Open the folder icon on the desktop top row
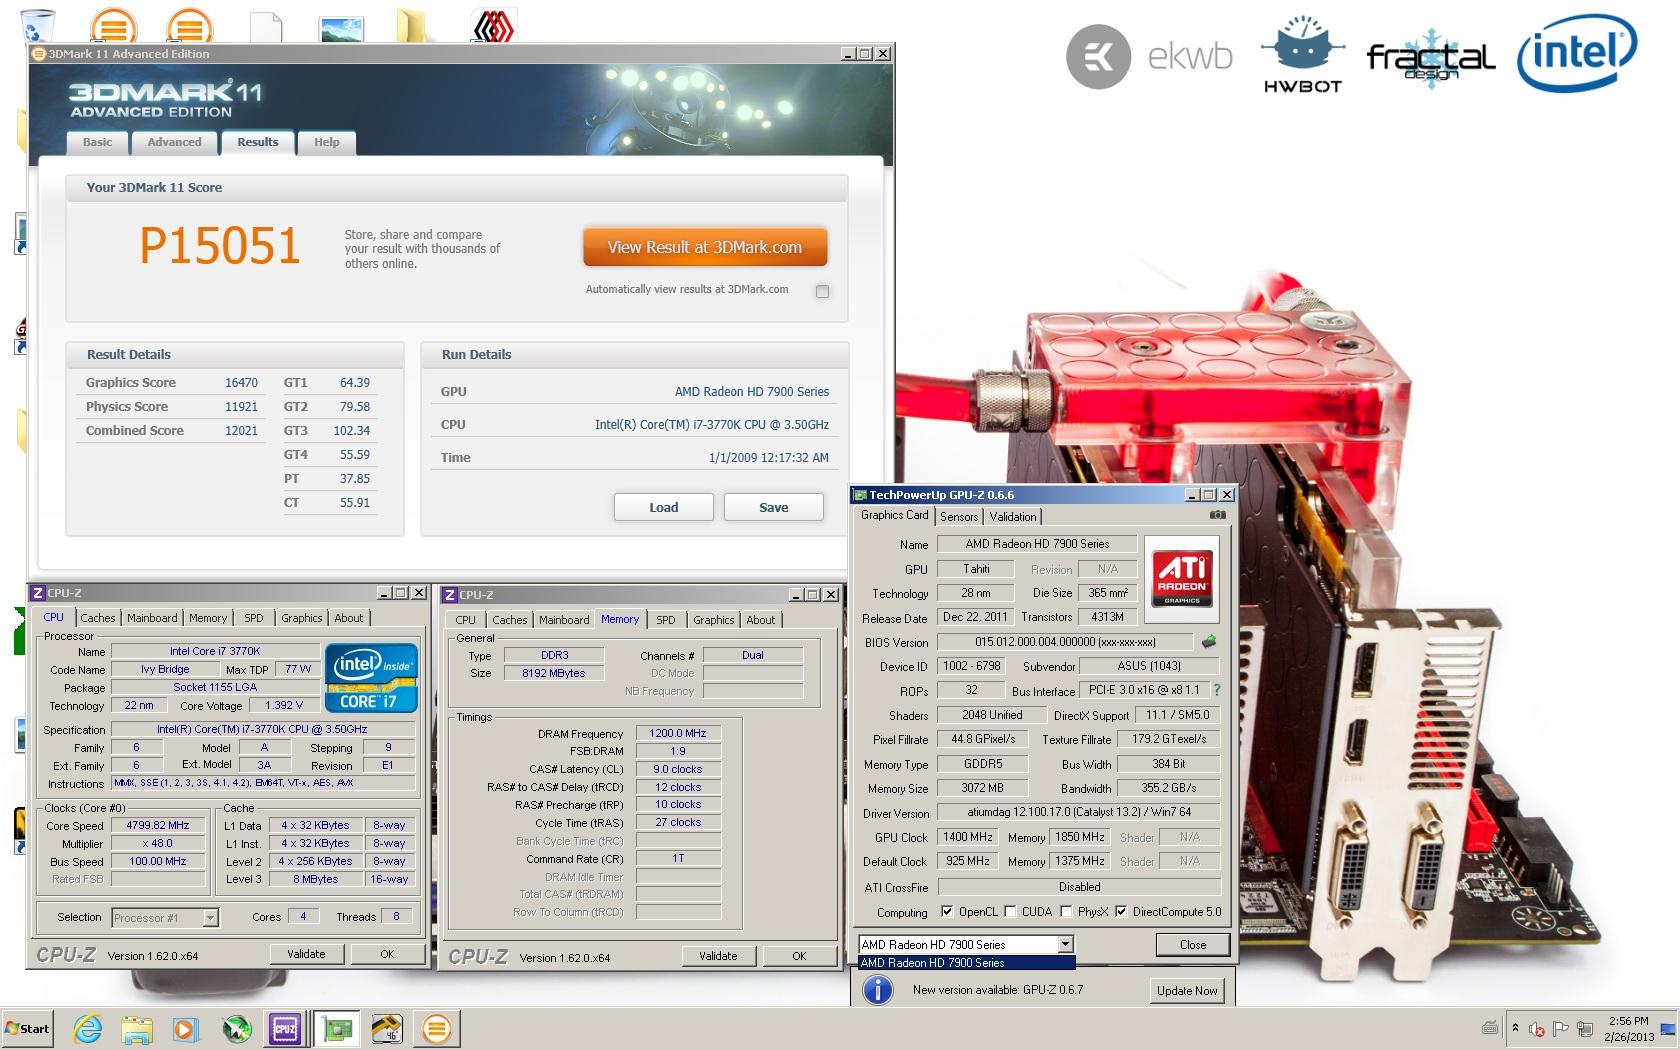1680x1050 pixels. 413,24
